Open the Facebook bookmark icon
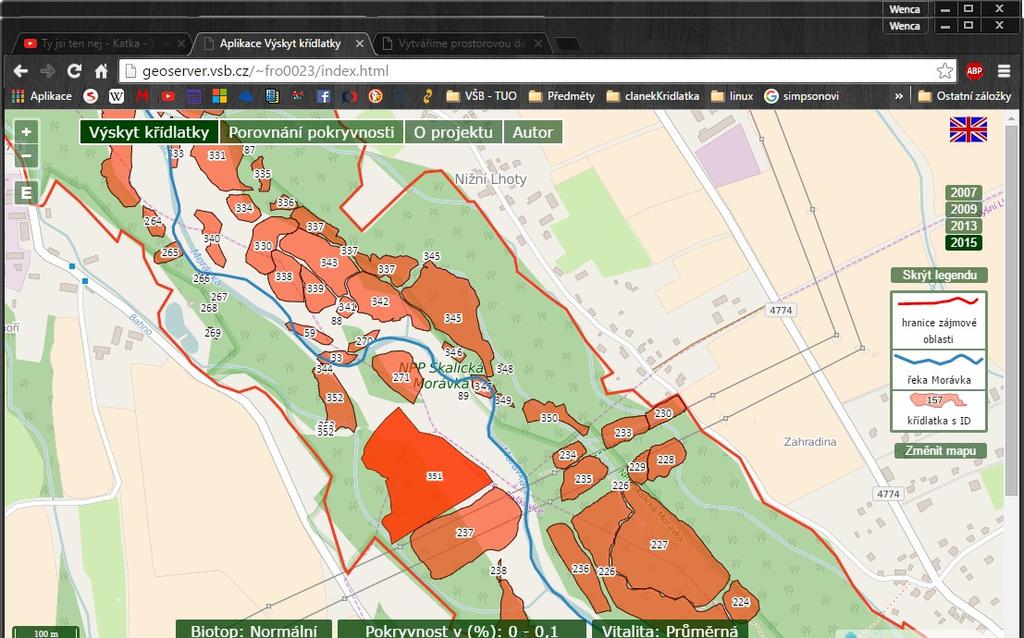1024x638 pixels. (323, 96)
